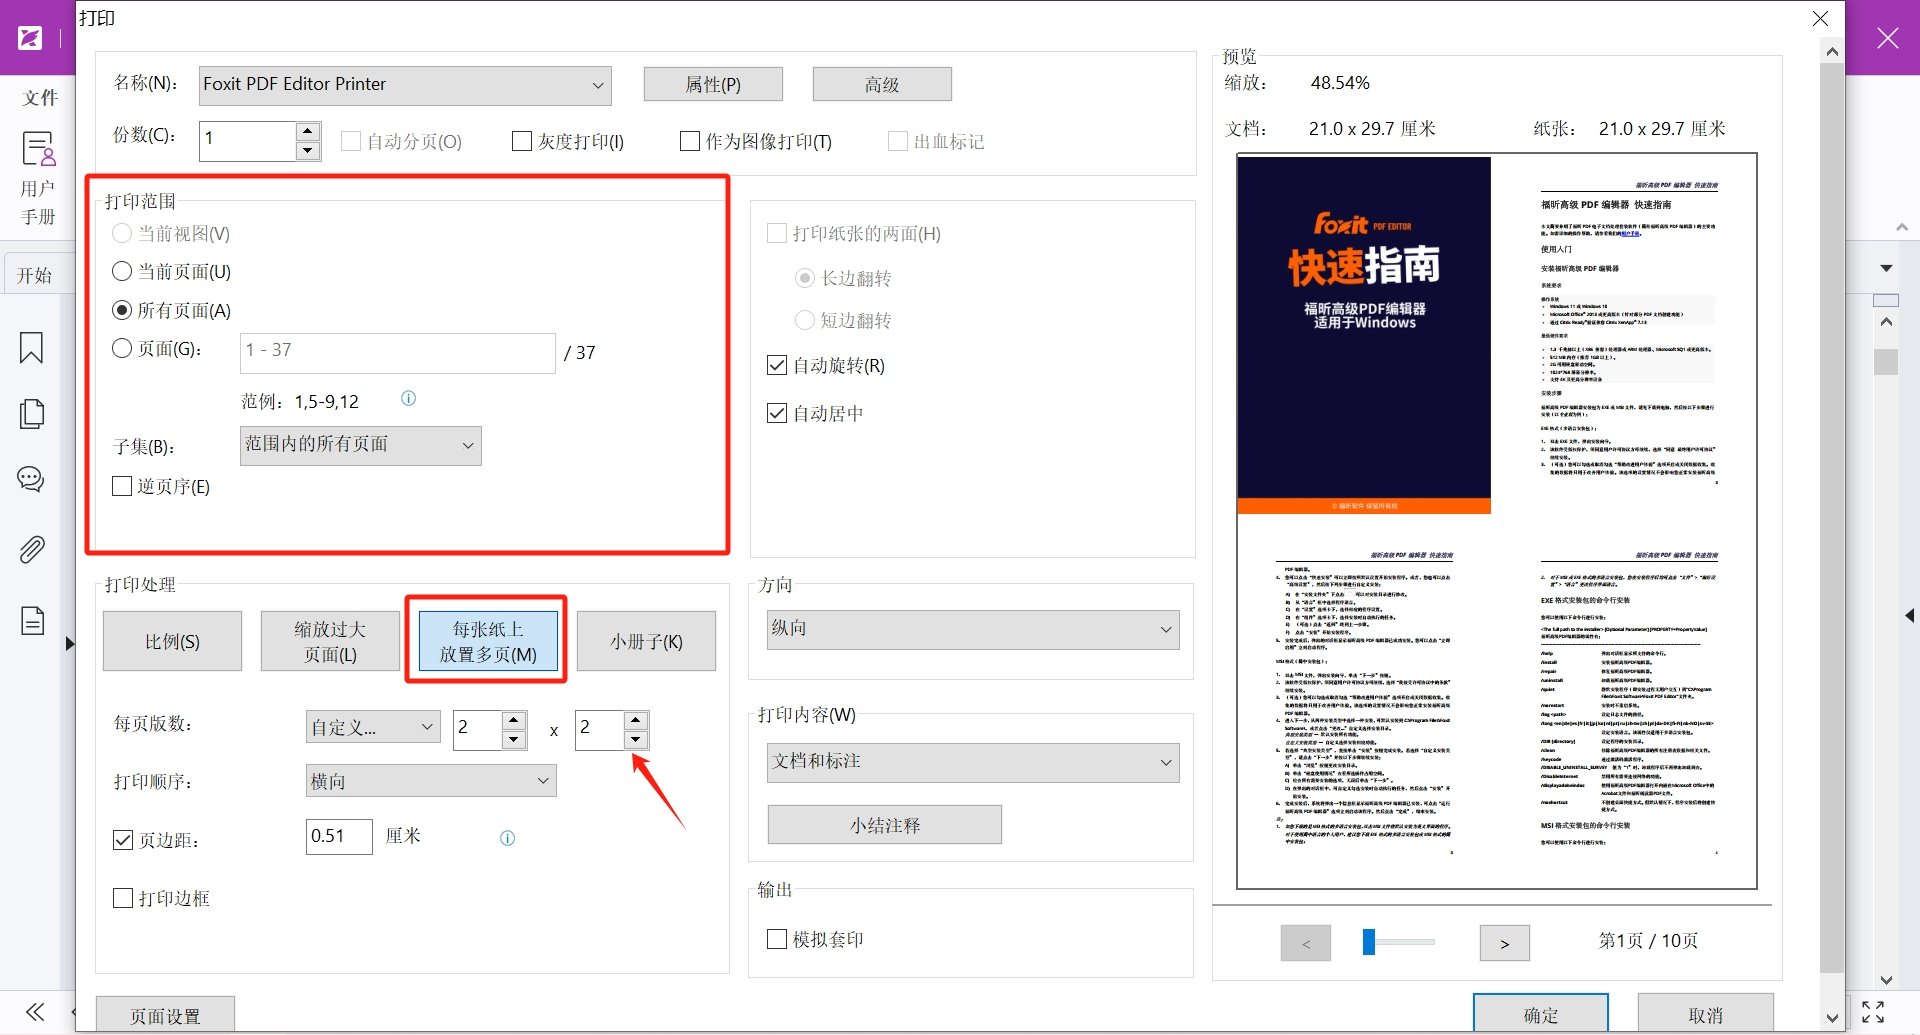Click the printer Properties button

coord(712,85)
